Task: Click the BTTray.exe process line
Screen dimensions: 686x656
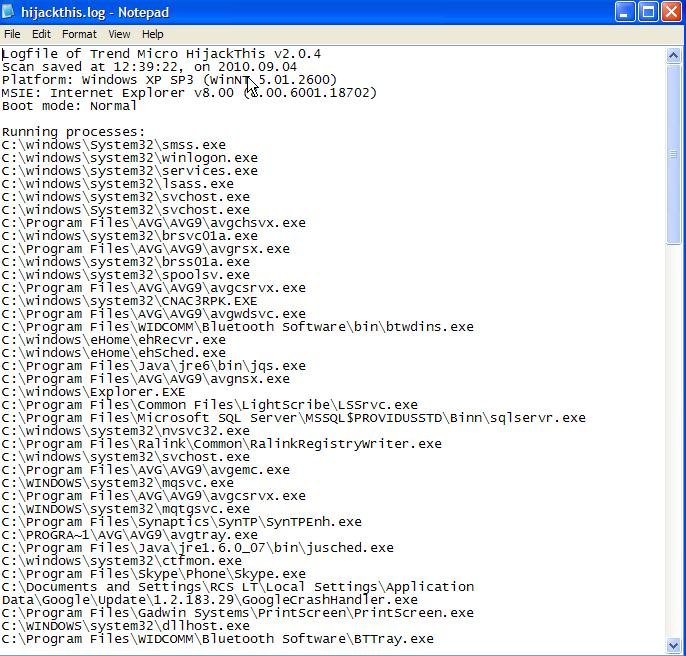Action: tap(217, 639)
